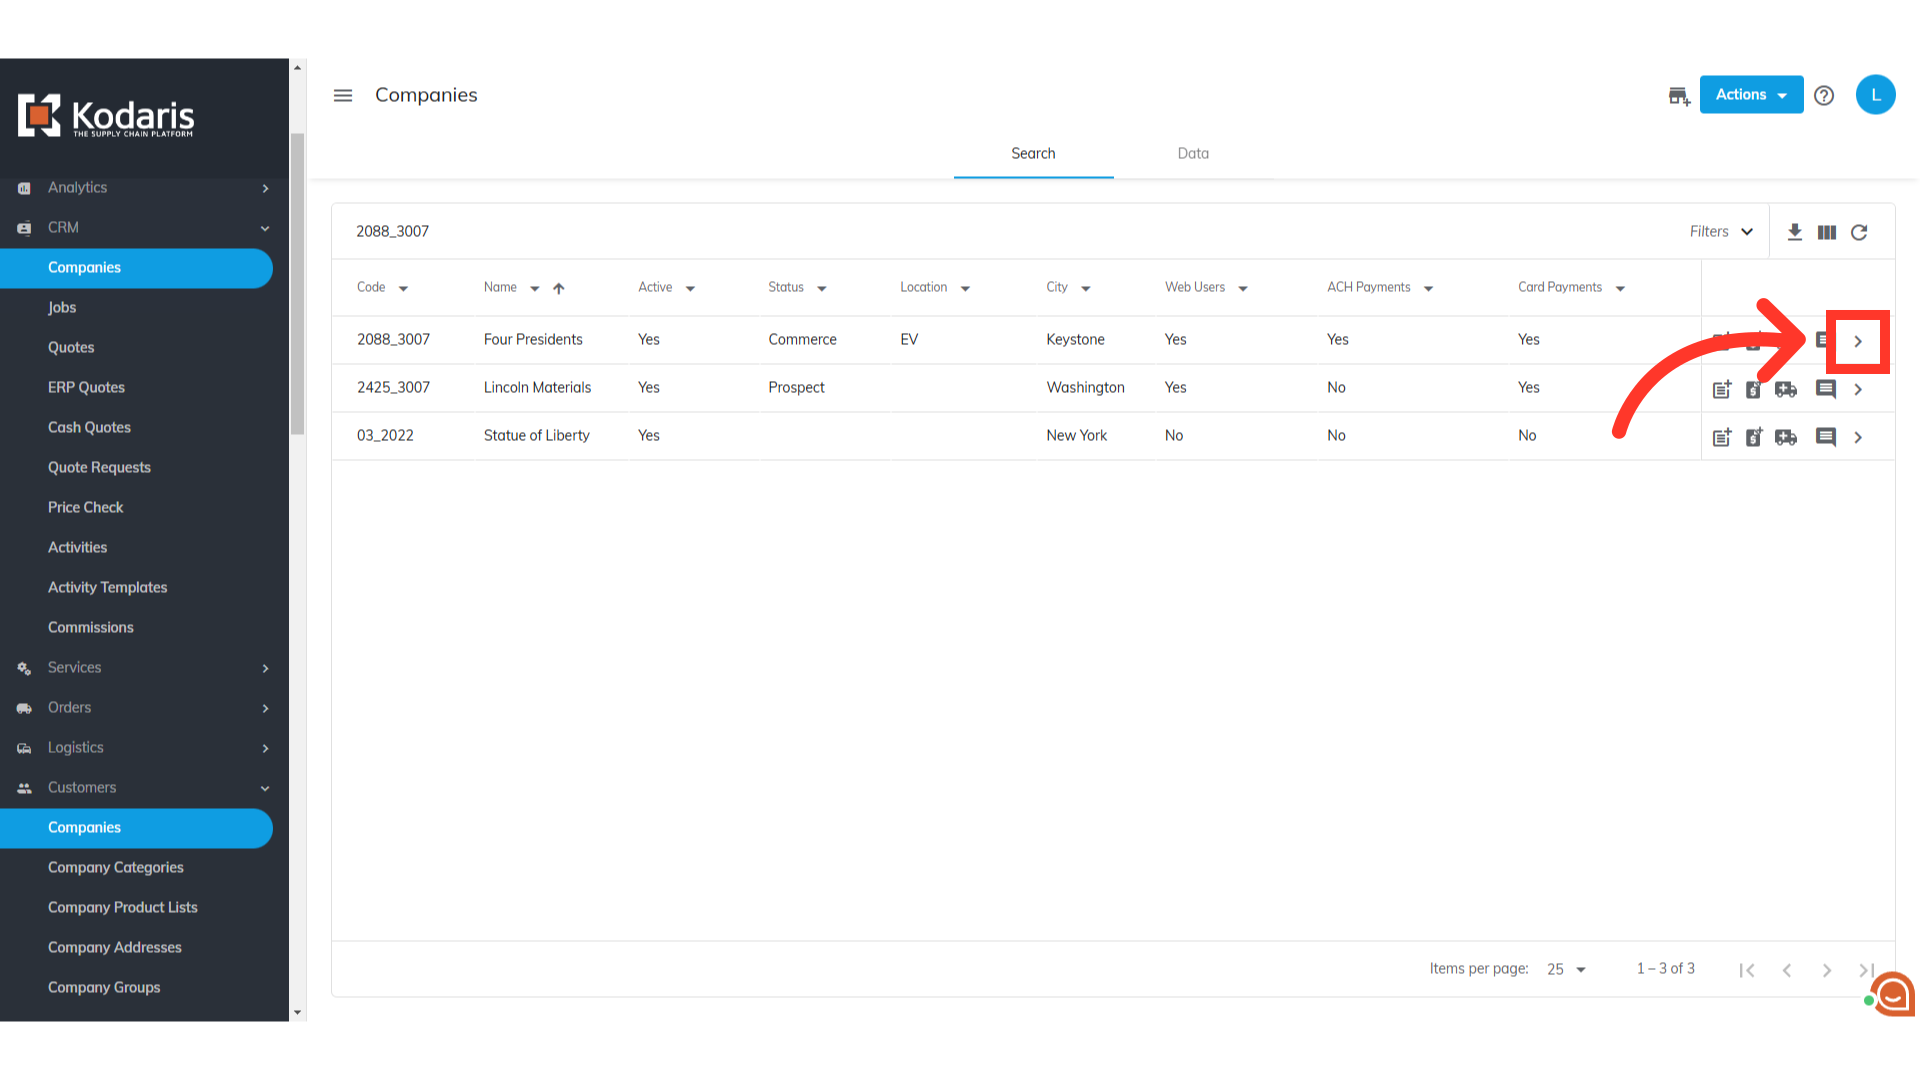This screenshot has height=1080, width=1920.
Task: Open Four Presidents details with row chevron
Action: pos(1858,341)
